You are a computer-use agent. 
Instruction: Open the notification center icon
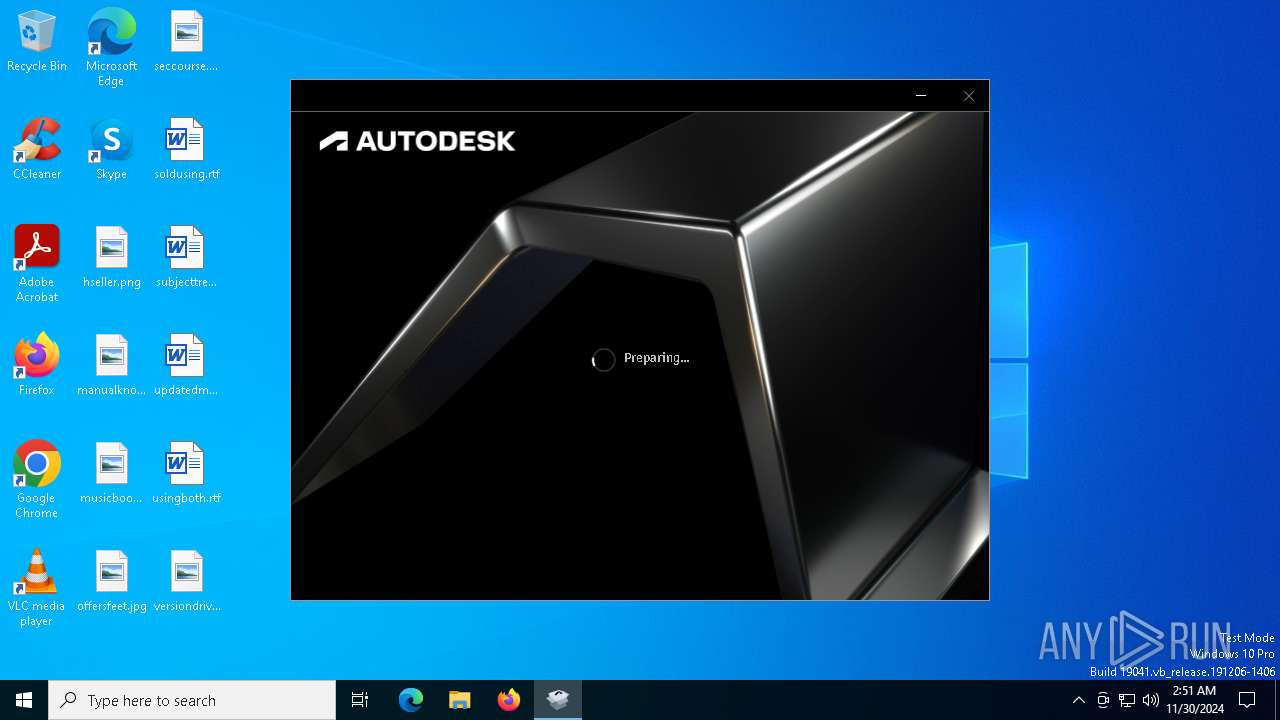1247,700
